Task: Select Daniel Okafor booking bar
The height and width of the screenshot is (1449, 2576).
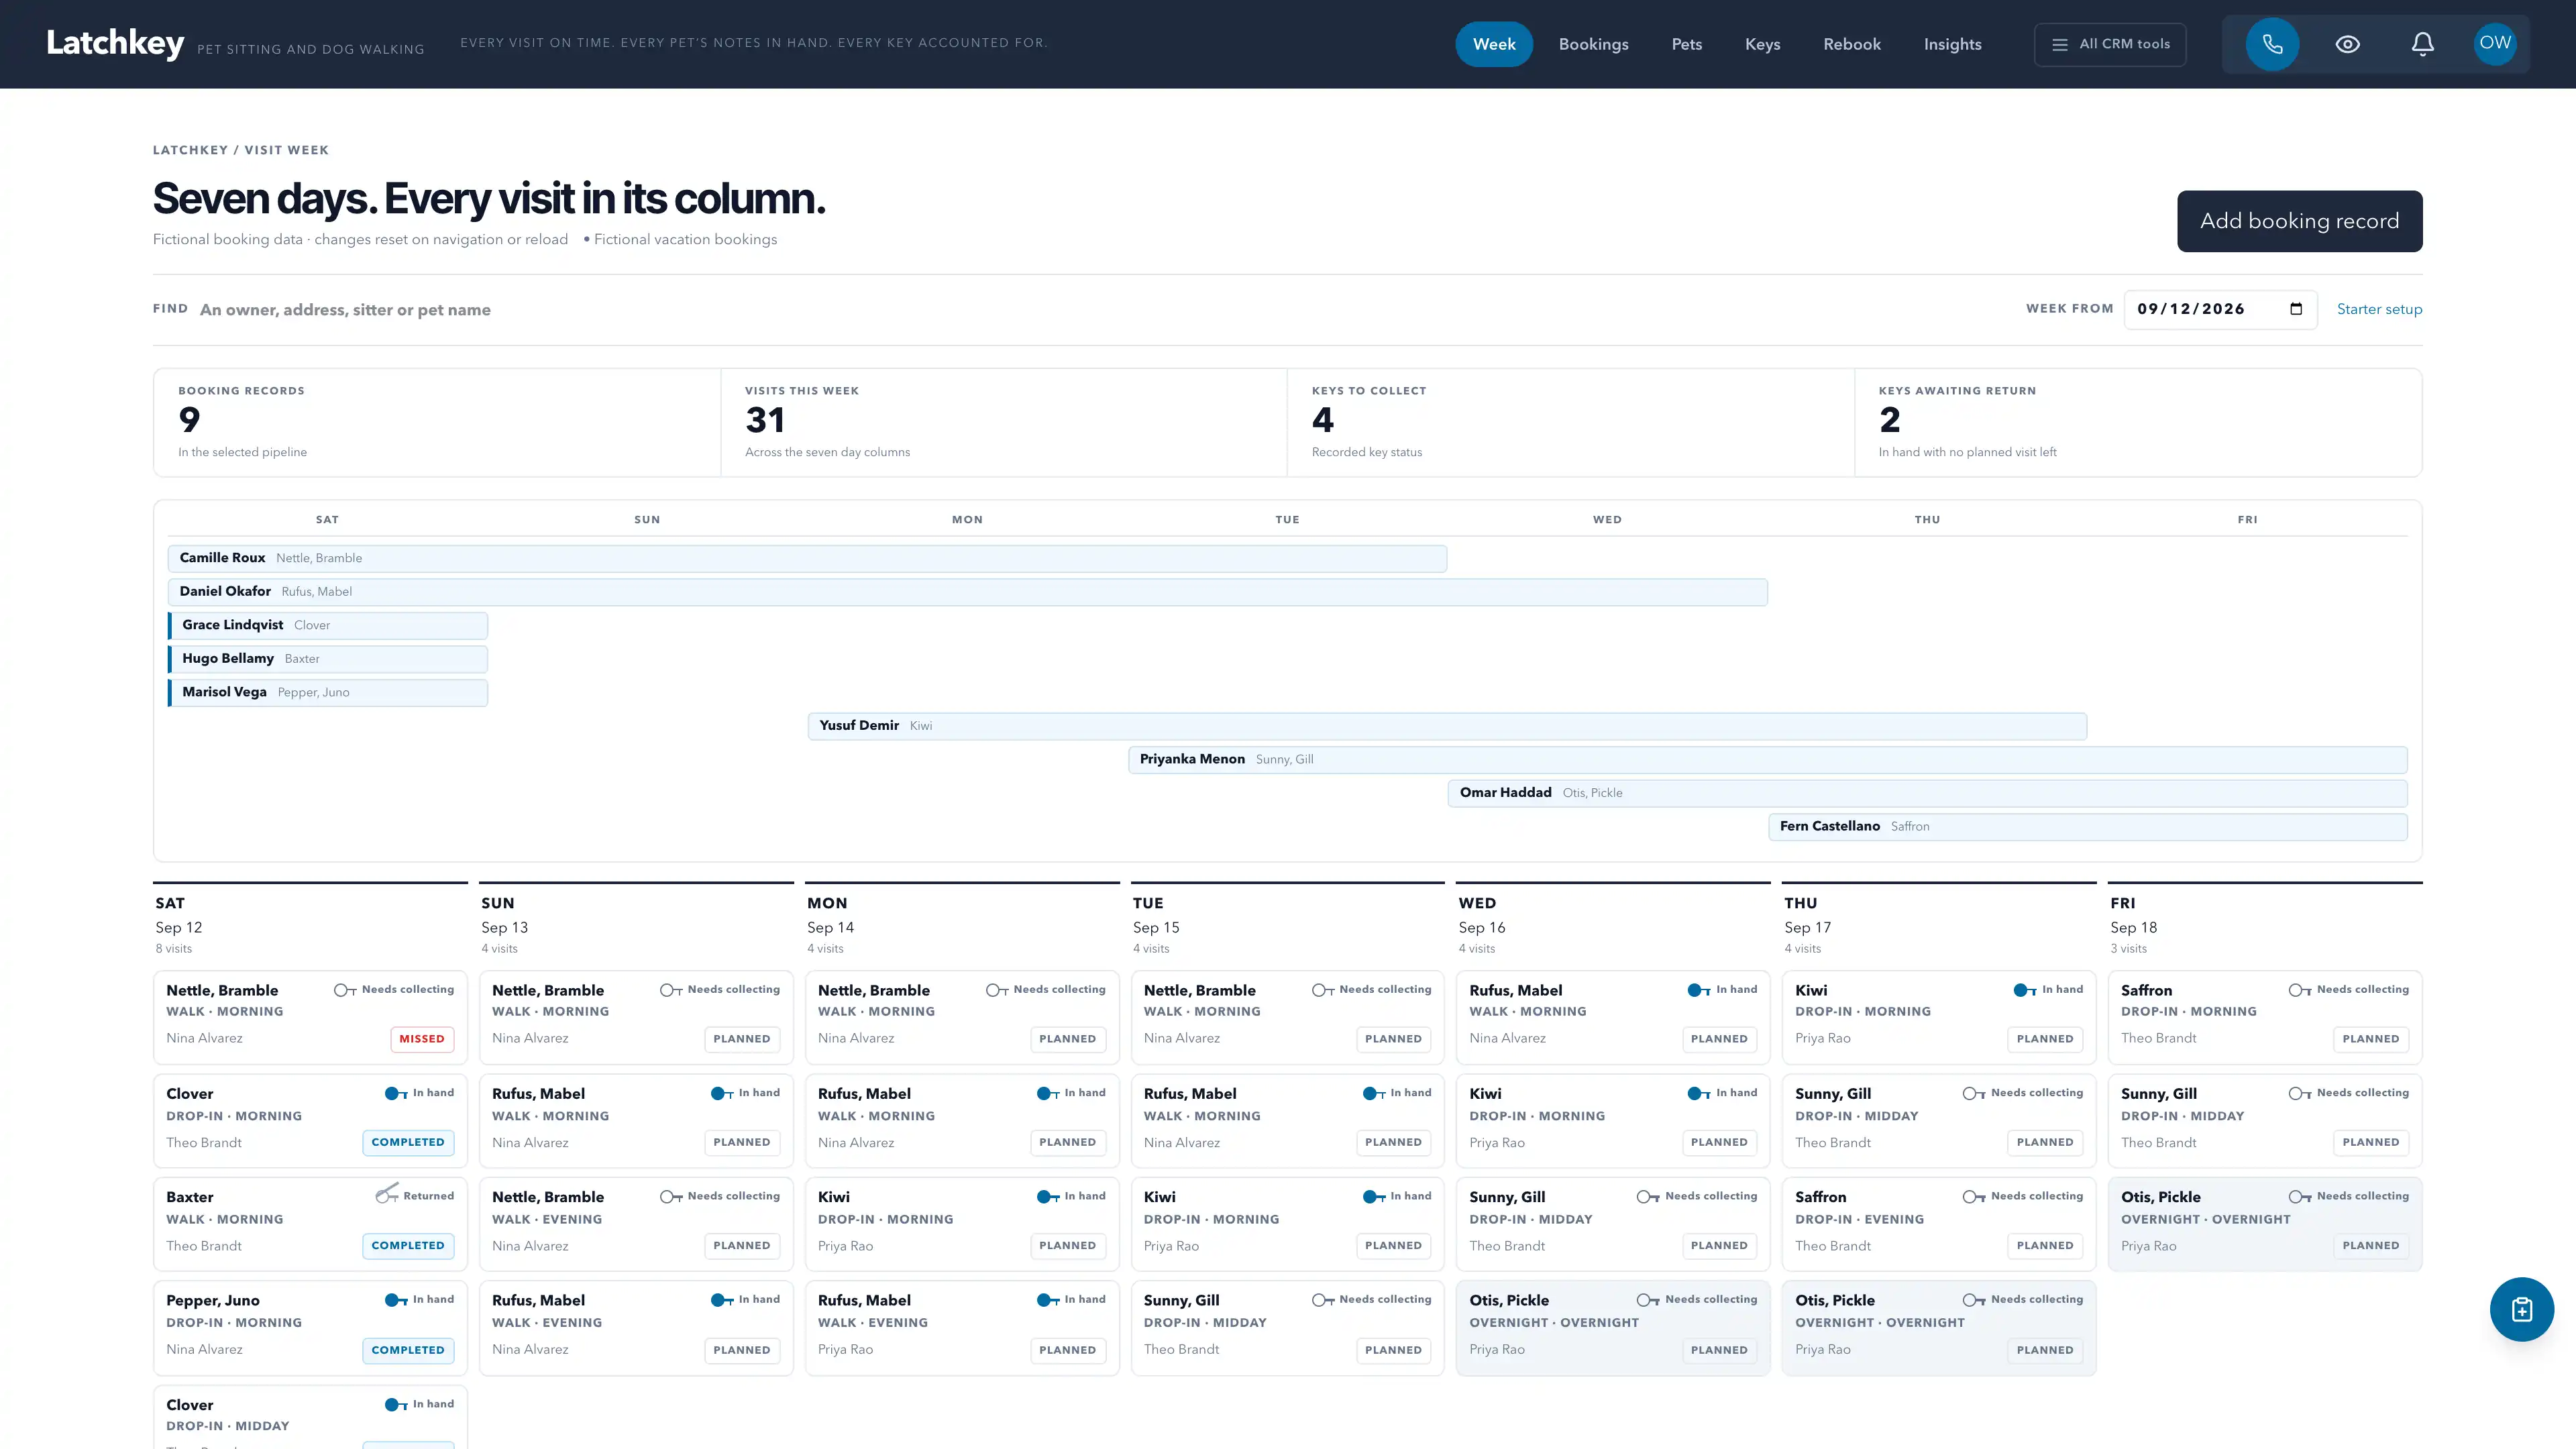Action: (967, 592)
